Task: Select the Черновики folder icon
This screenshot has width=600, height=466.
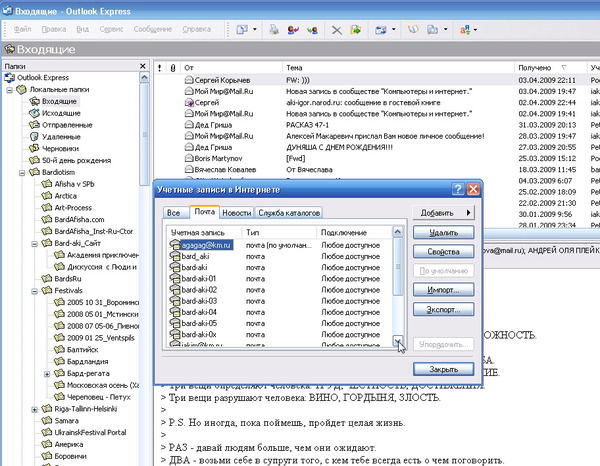Action: coord(34,148)
